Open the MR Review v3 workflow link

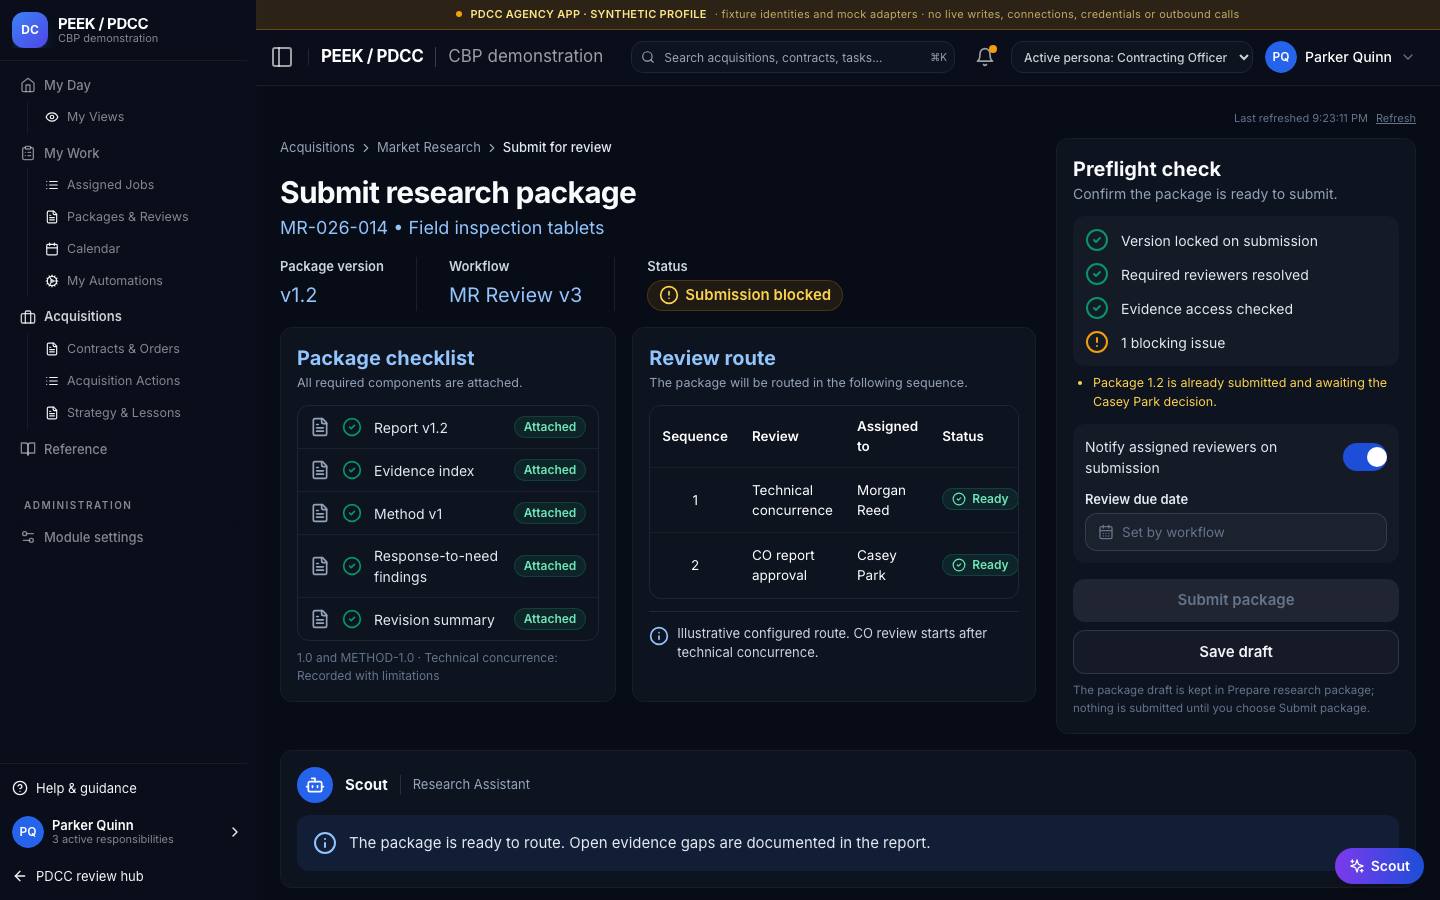515,295
